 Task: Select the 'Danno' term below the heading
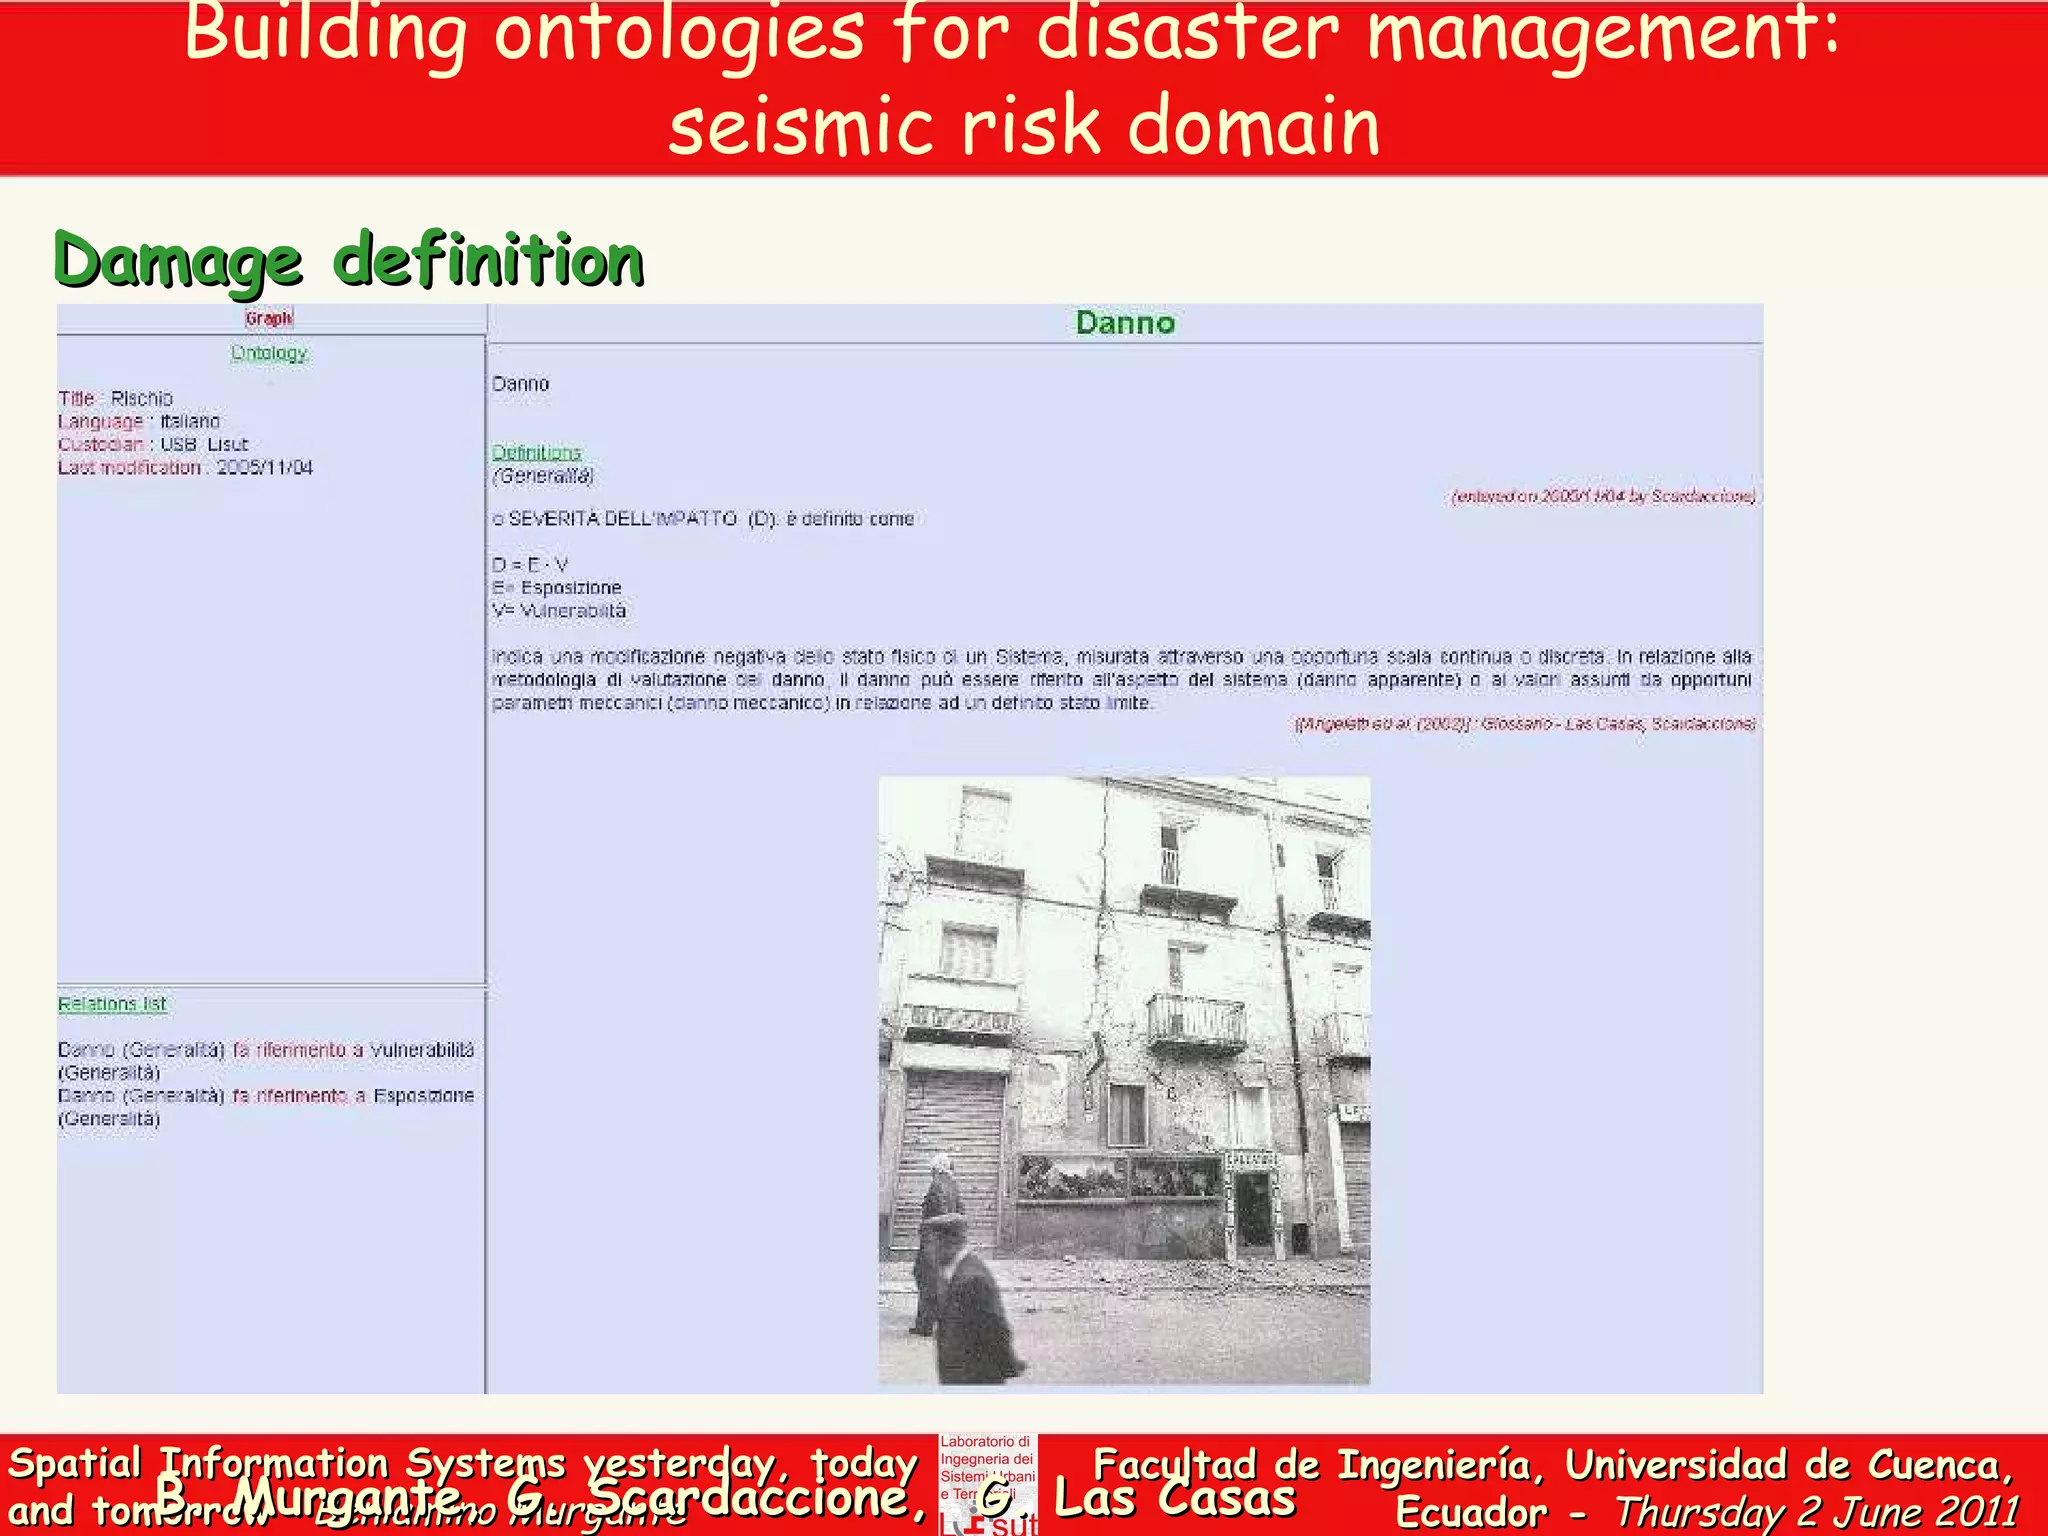(x=521, y=384)
